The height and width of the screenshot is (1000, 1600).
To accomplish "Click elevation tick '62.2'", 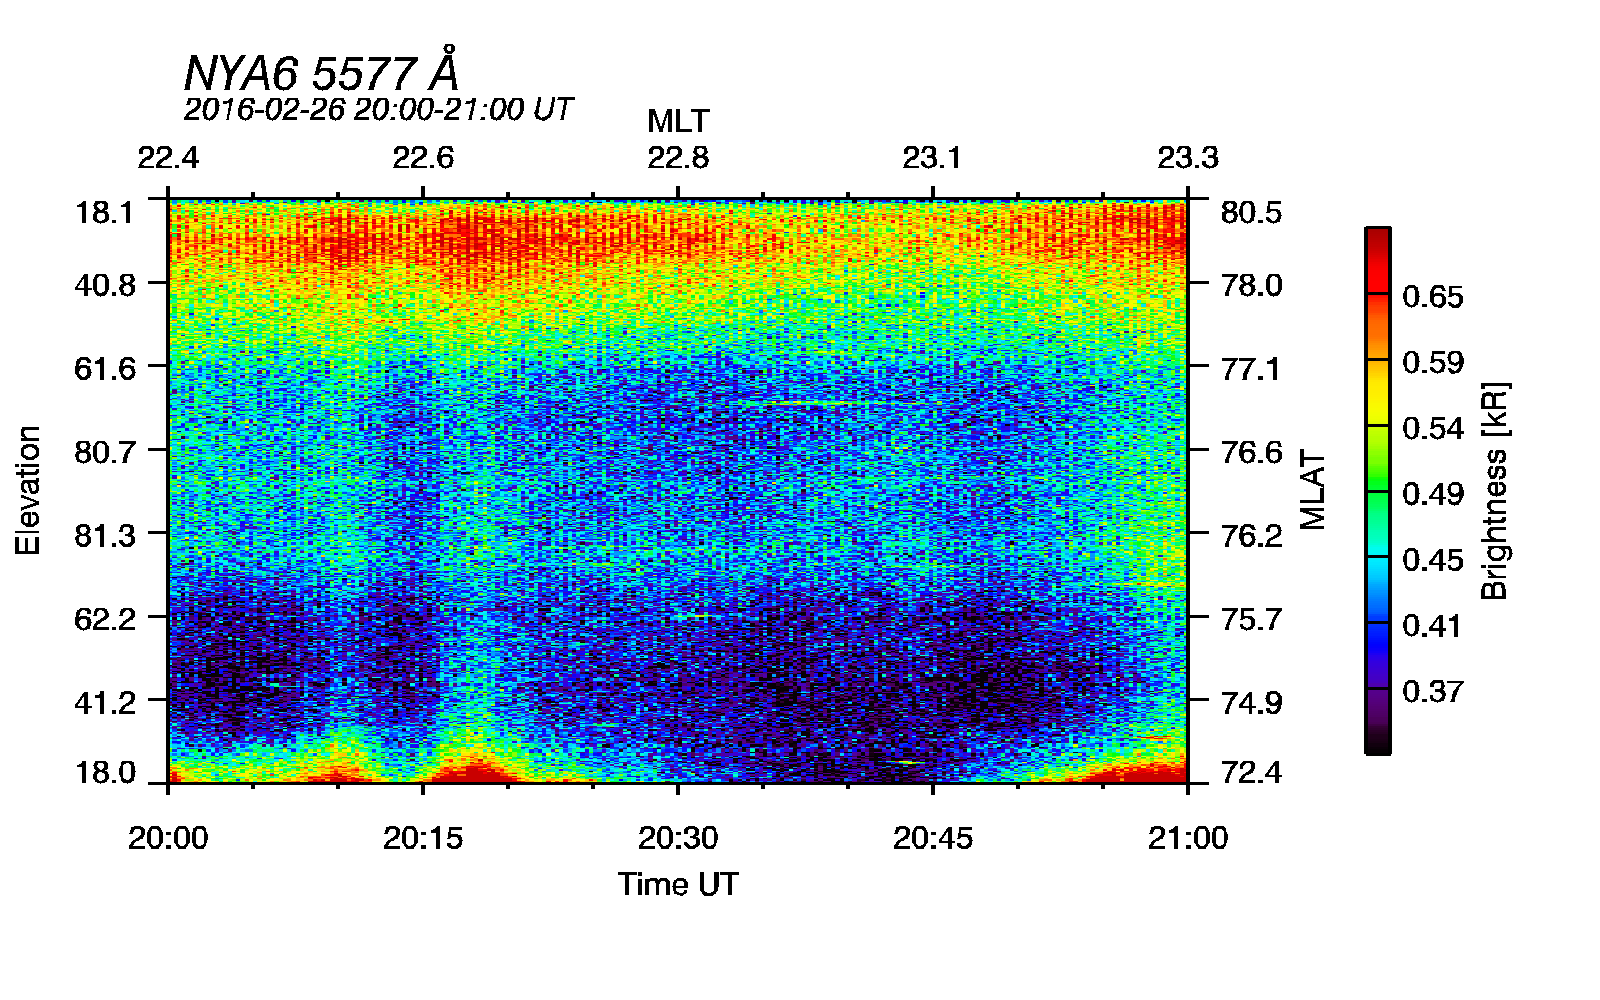I will coord(105,619).
